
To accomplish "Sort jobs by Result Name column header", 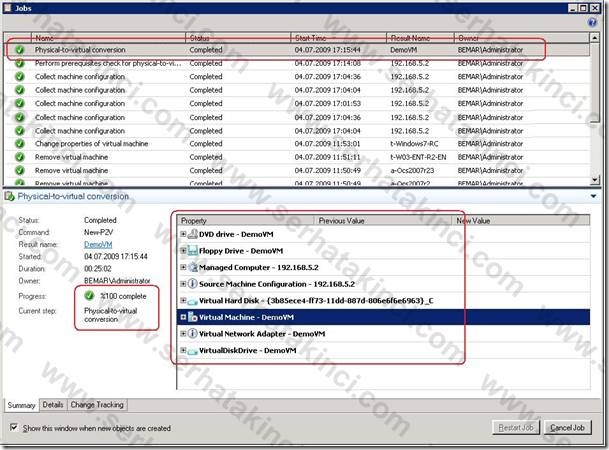I will click(x=420, y=38).
